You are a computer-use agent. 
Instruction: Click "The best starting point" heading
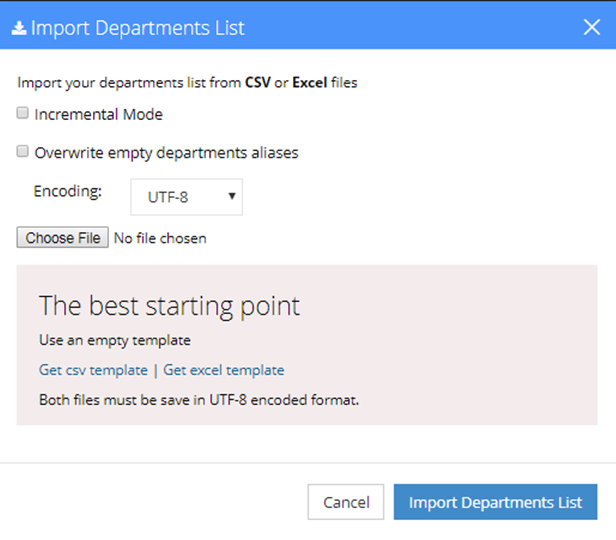point(169,306)
